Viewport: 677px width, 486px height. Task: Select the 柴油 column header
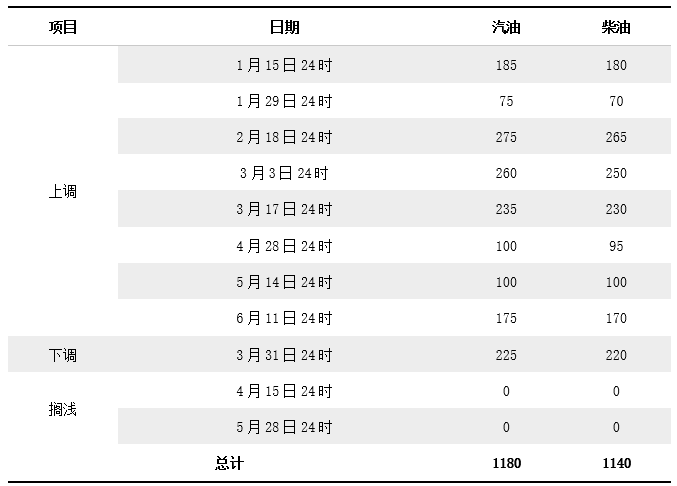tap(616, 27)
